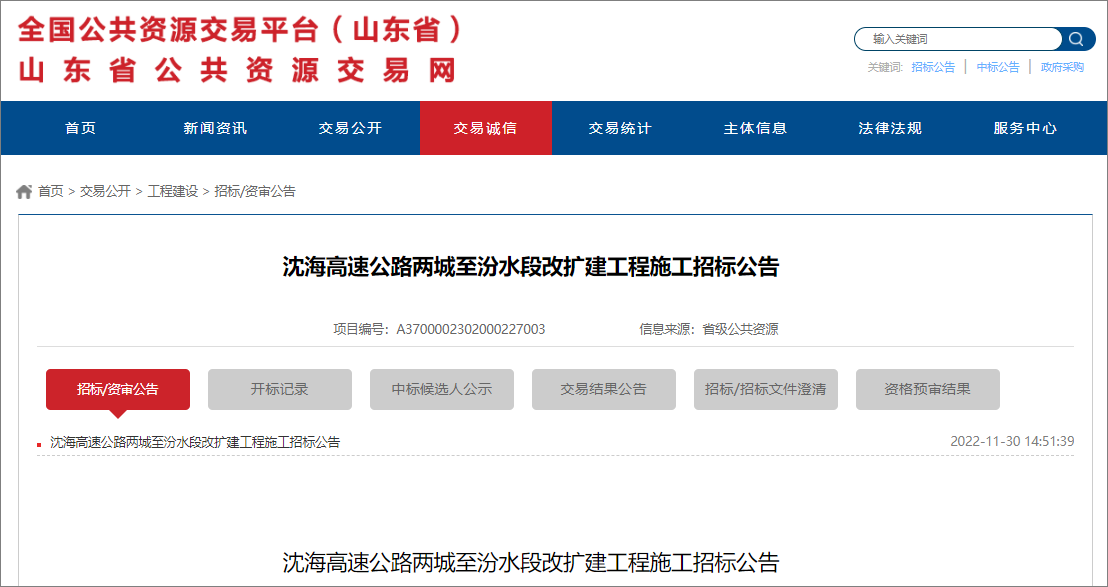Viewport: 1108px width, 587px height.
Task: Open 法律法规 navigation menu
Action: pyautogui.click(x=890, y=128)
